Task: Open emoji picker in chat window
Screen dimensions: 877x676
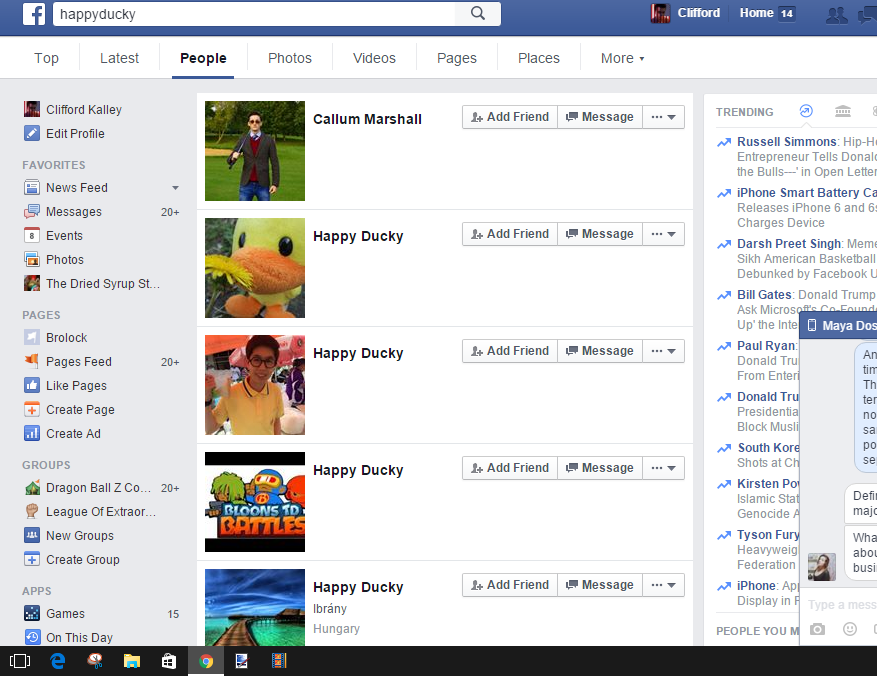Action: tap(850, 629)
